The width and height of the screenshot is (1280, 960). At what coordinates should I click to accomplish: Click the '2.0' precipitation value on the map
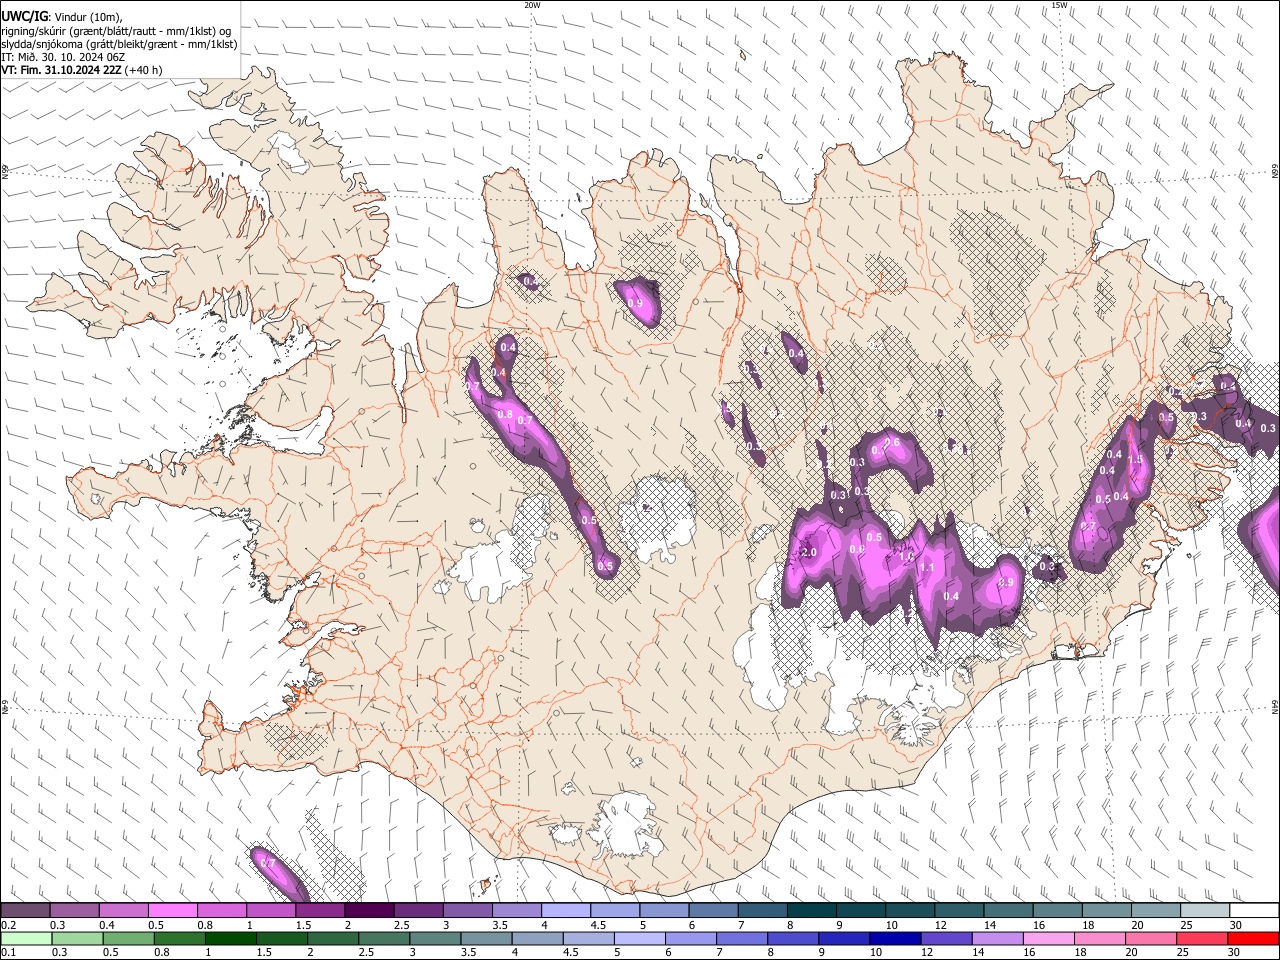809,552
